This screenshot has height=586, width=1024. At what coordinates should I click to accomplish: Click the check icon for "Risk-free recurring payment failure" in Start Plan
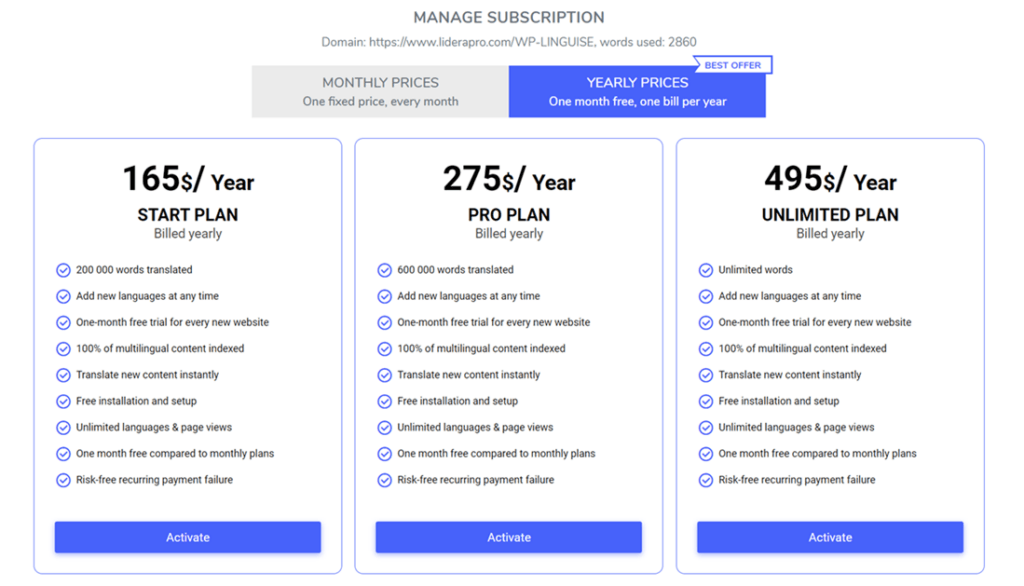pyautogui.click(x=62, y=479)
